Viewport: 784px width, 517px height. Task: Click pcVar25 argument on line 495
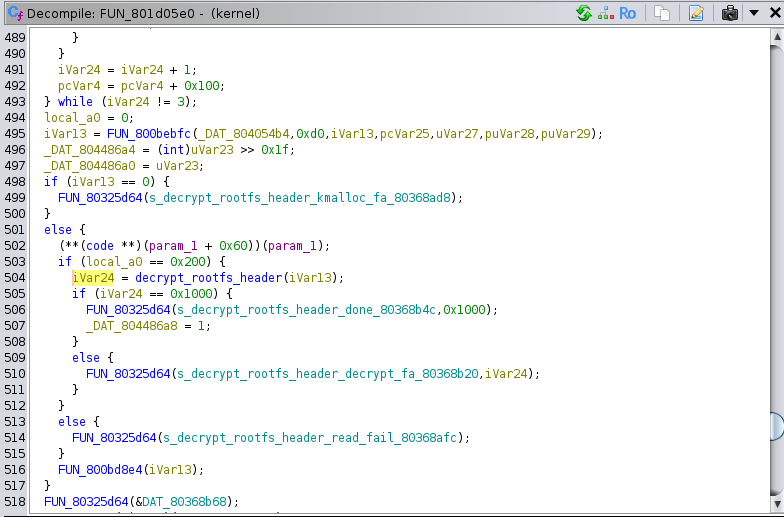coord(404,134)
